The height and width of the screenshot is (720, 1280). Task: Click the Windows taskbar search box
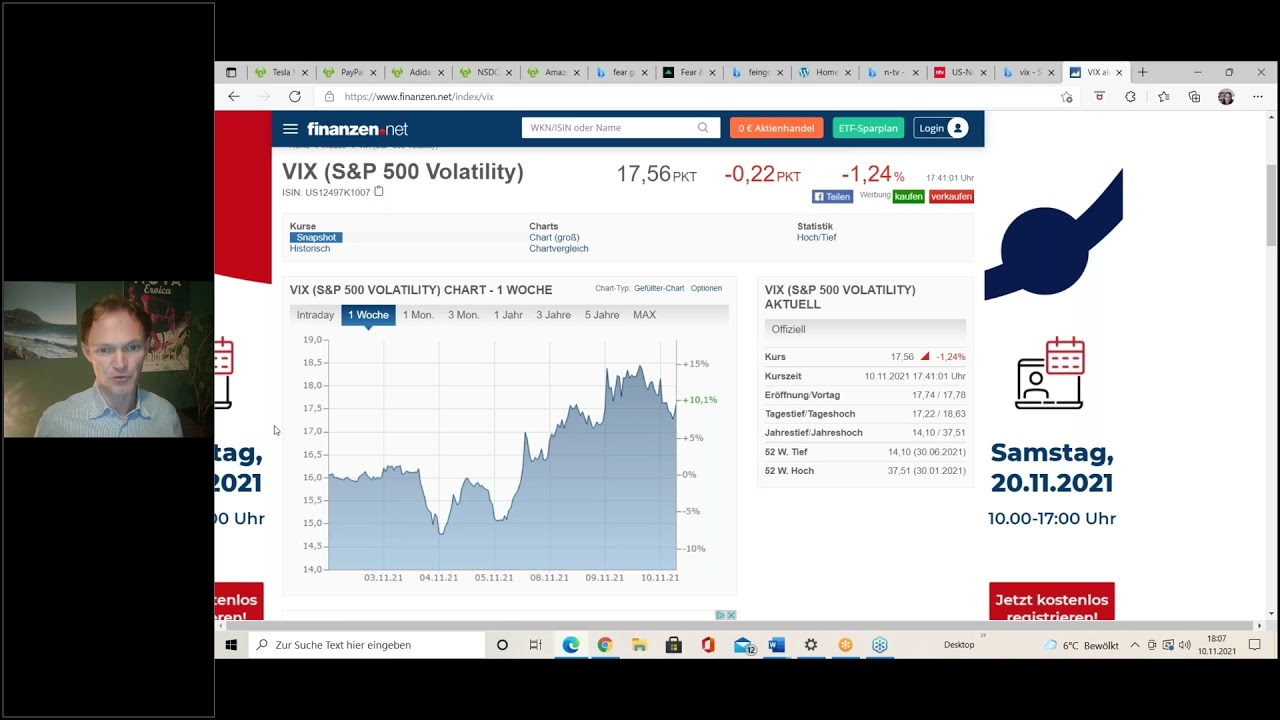[x=366, y=645]
